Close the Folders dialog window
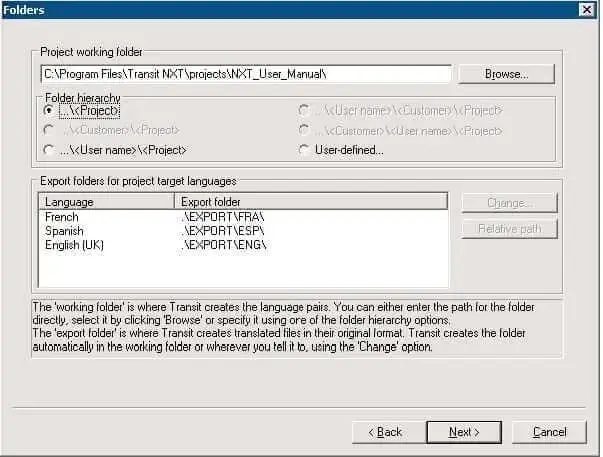 pyautogui.click(x=587, y=9)
